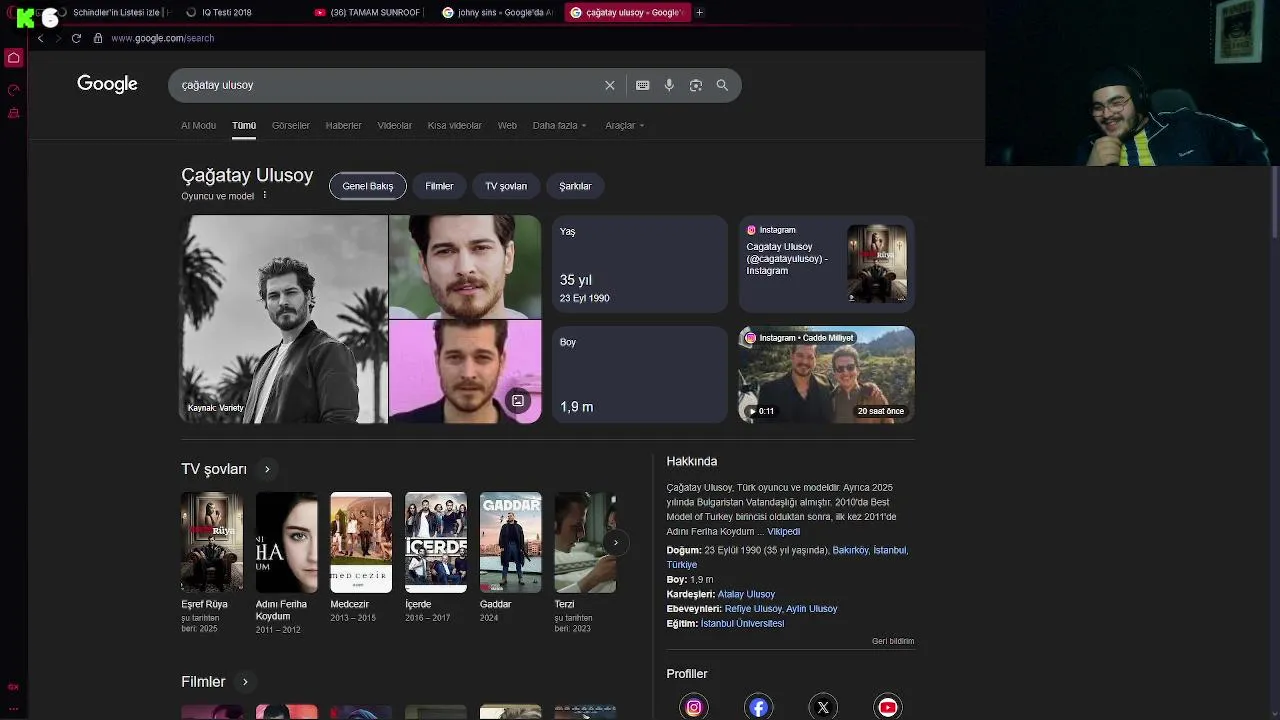Switch to the AI Modu tab
This screenshot has height=720, width=1280.
coord(198,125)
